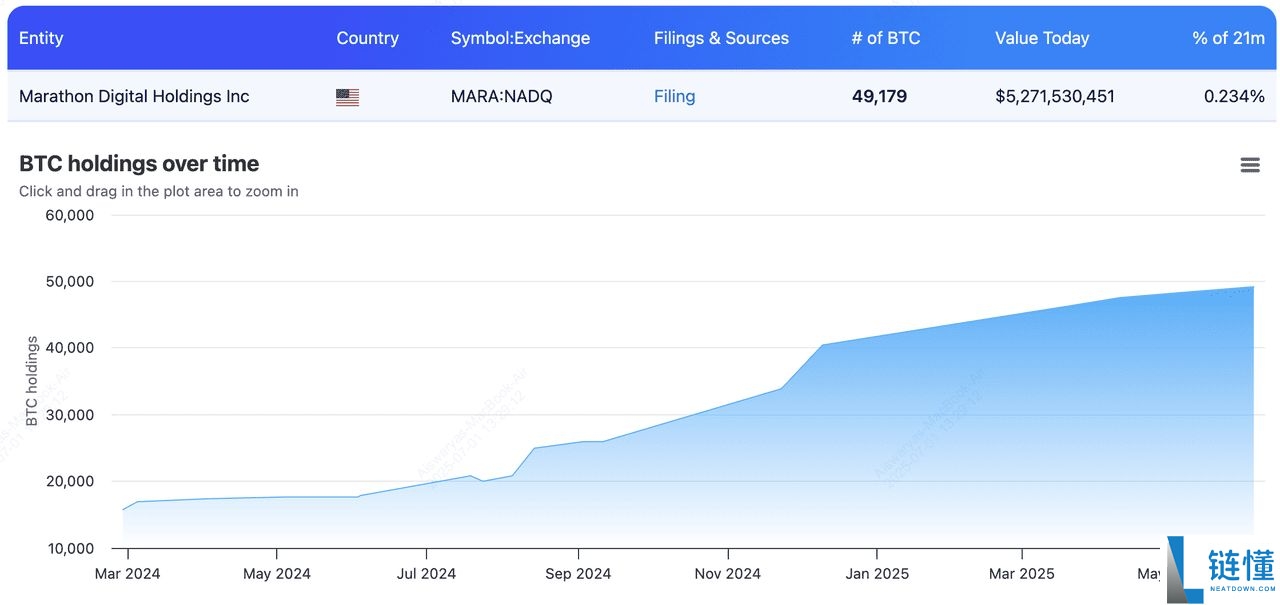Click the 49,179 BTC holdings value
This screenshot has width=1280, height=605.
coord(879,97)
